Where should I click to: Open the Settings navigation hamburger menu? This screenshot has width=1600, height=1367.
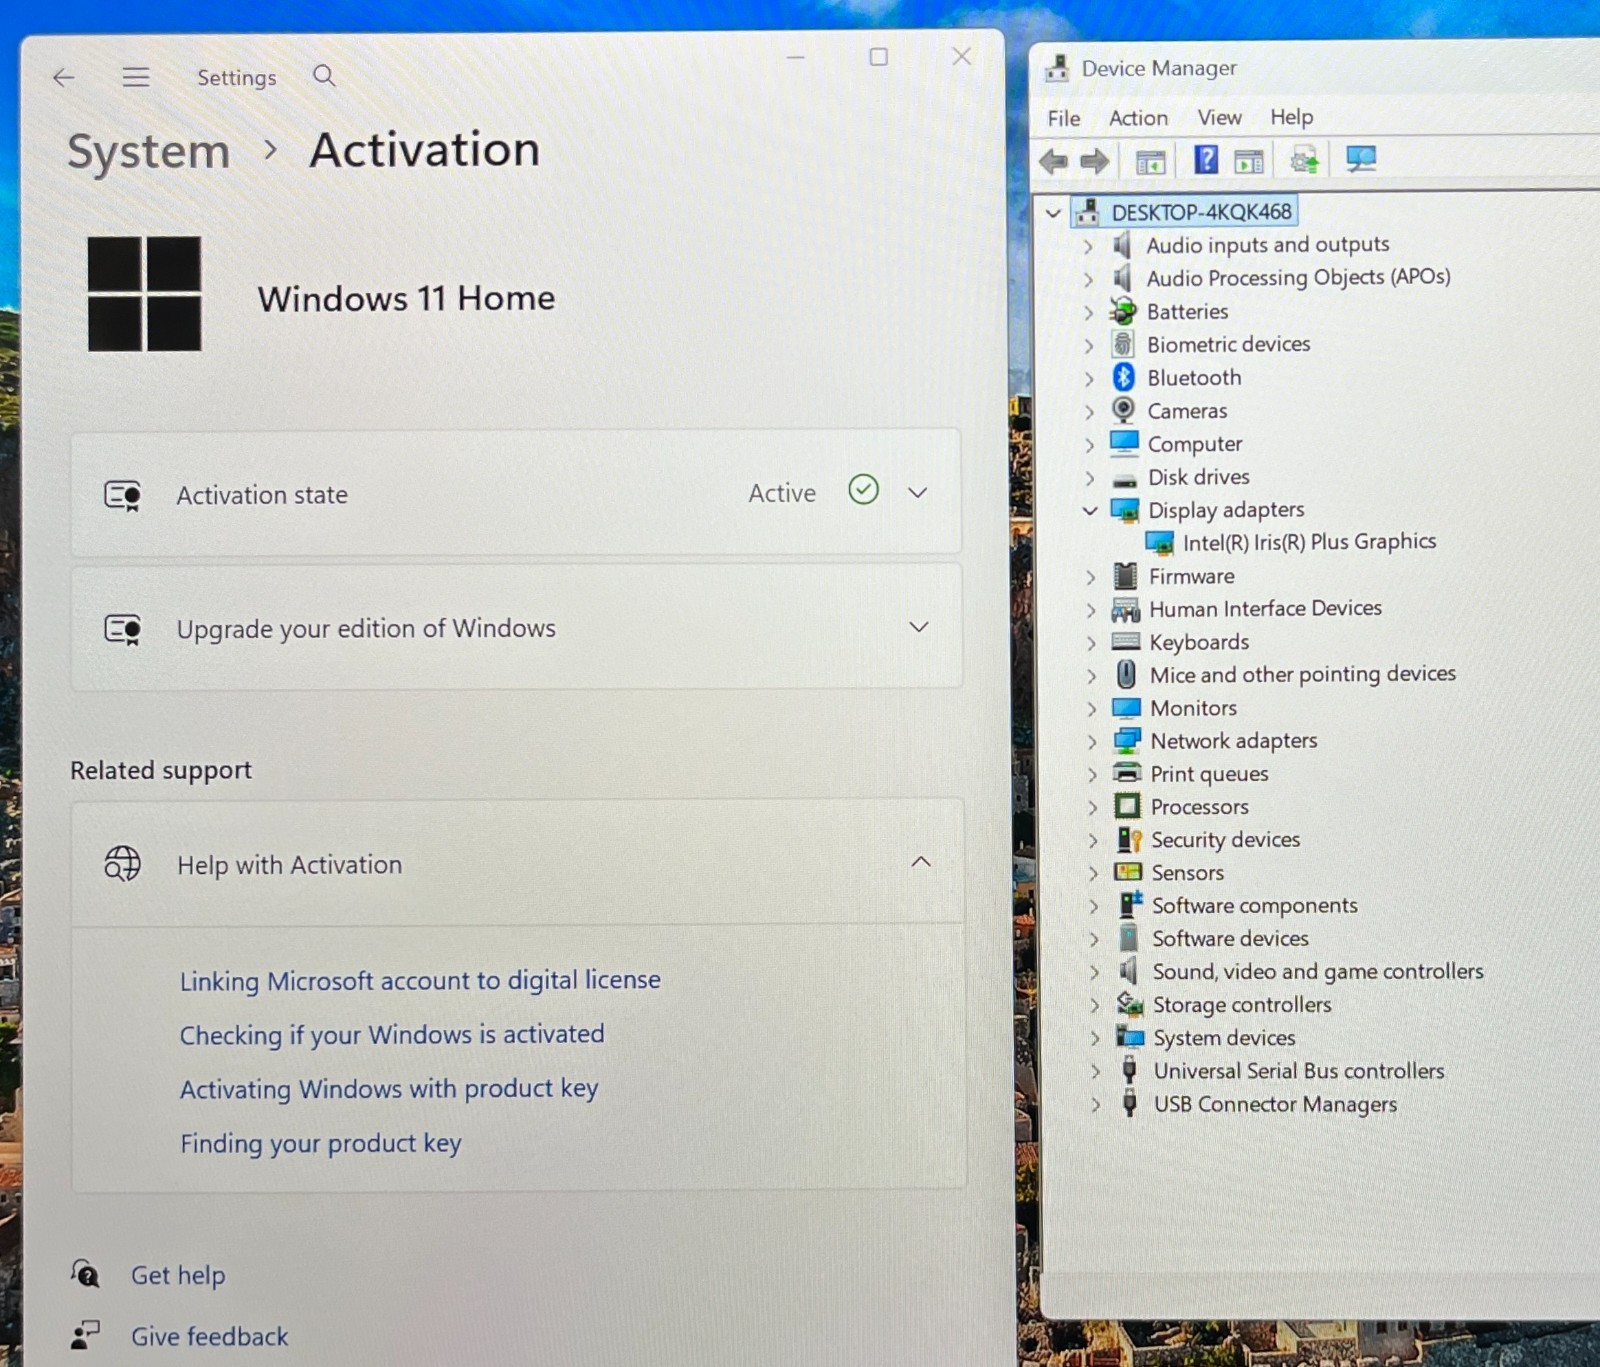click(136, 77)
